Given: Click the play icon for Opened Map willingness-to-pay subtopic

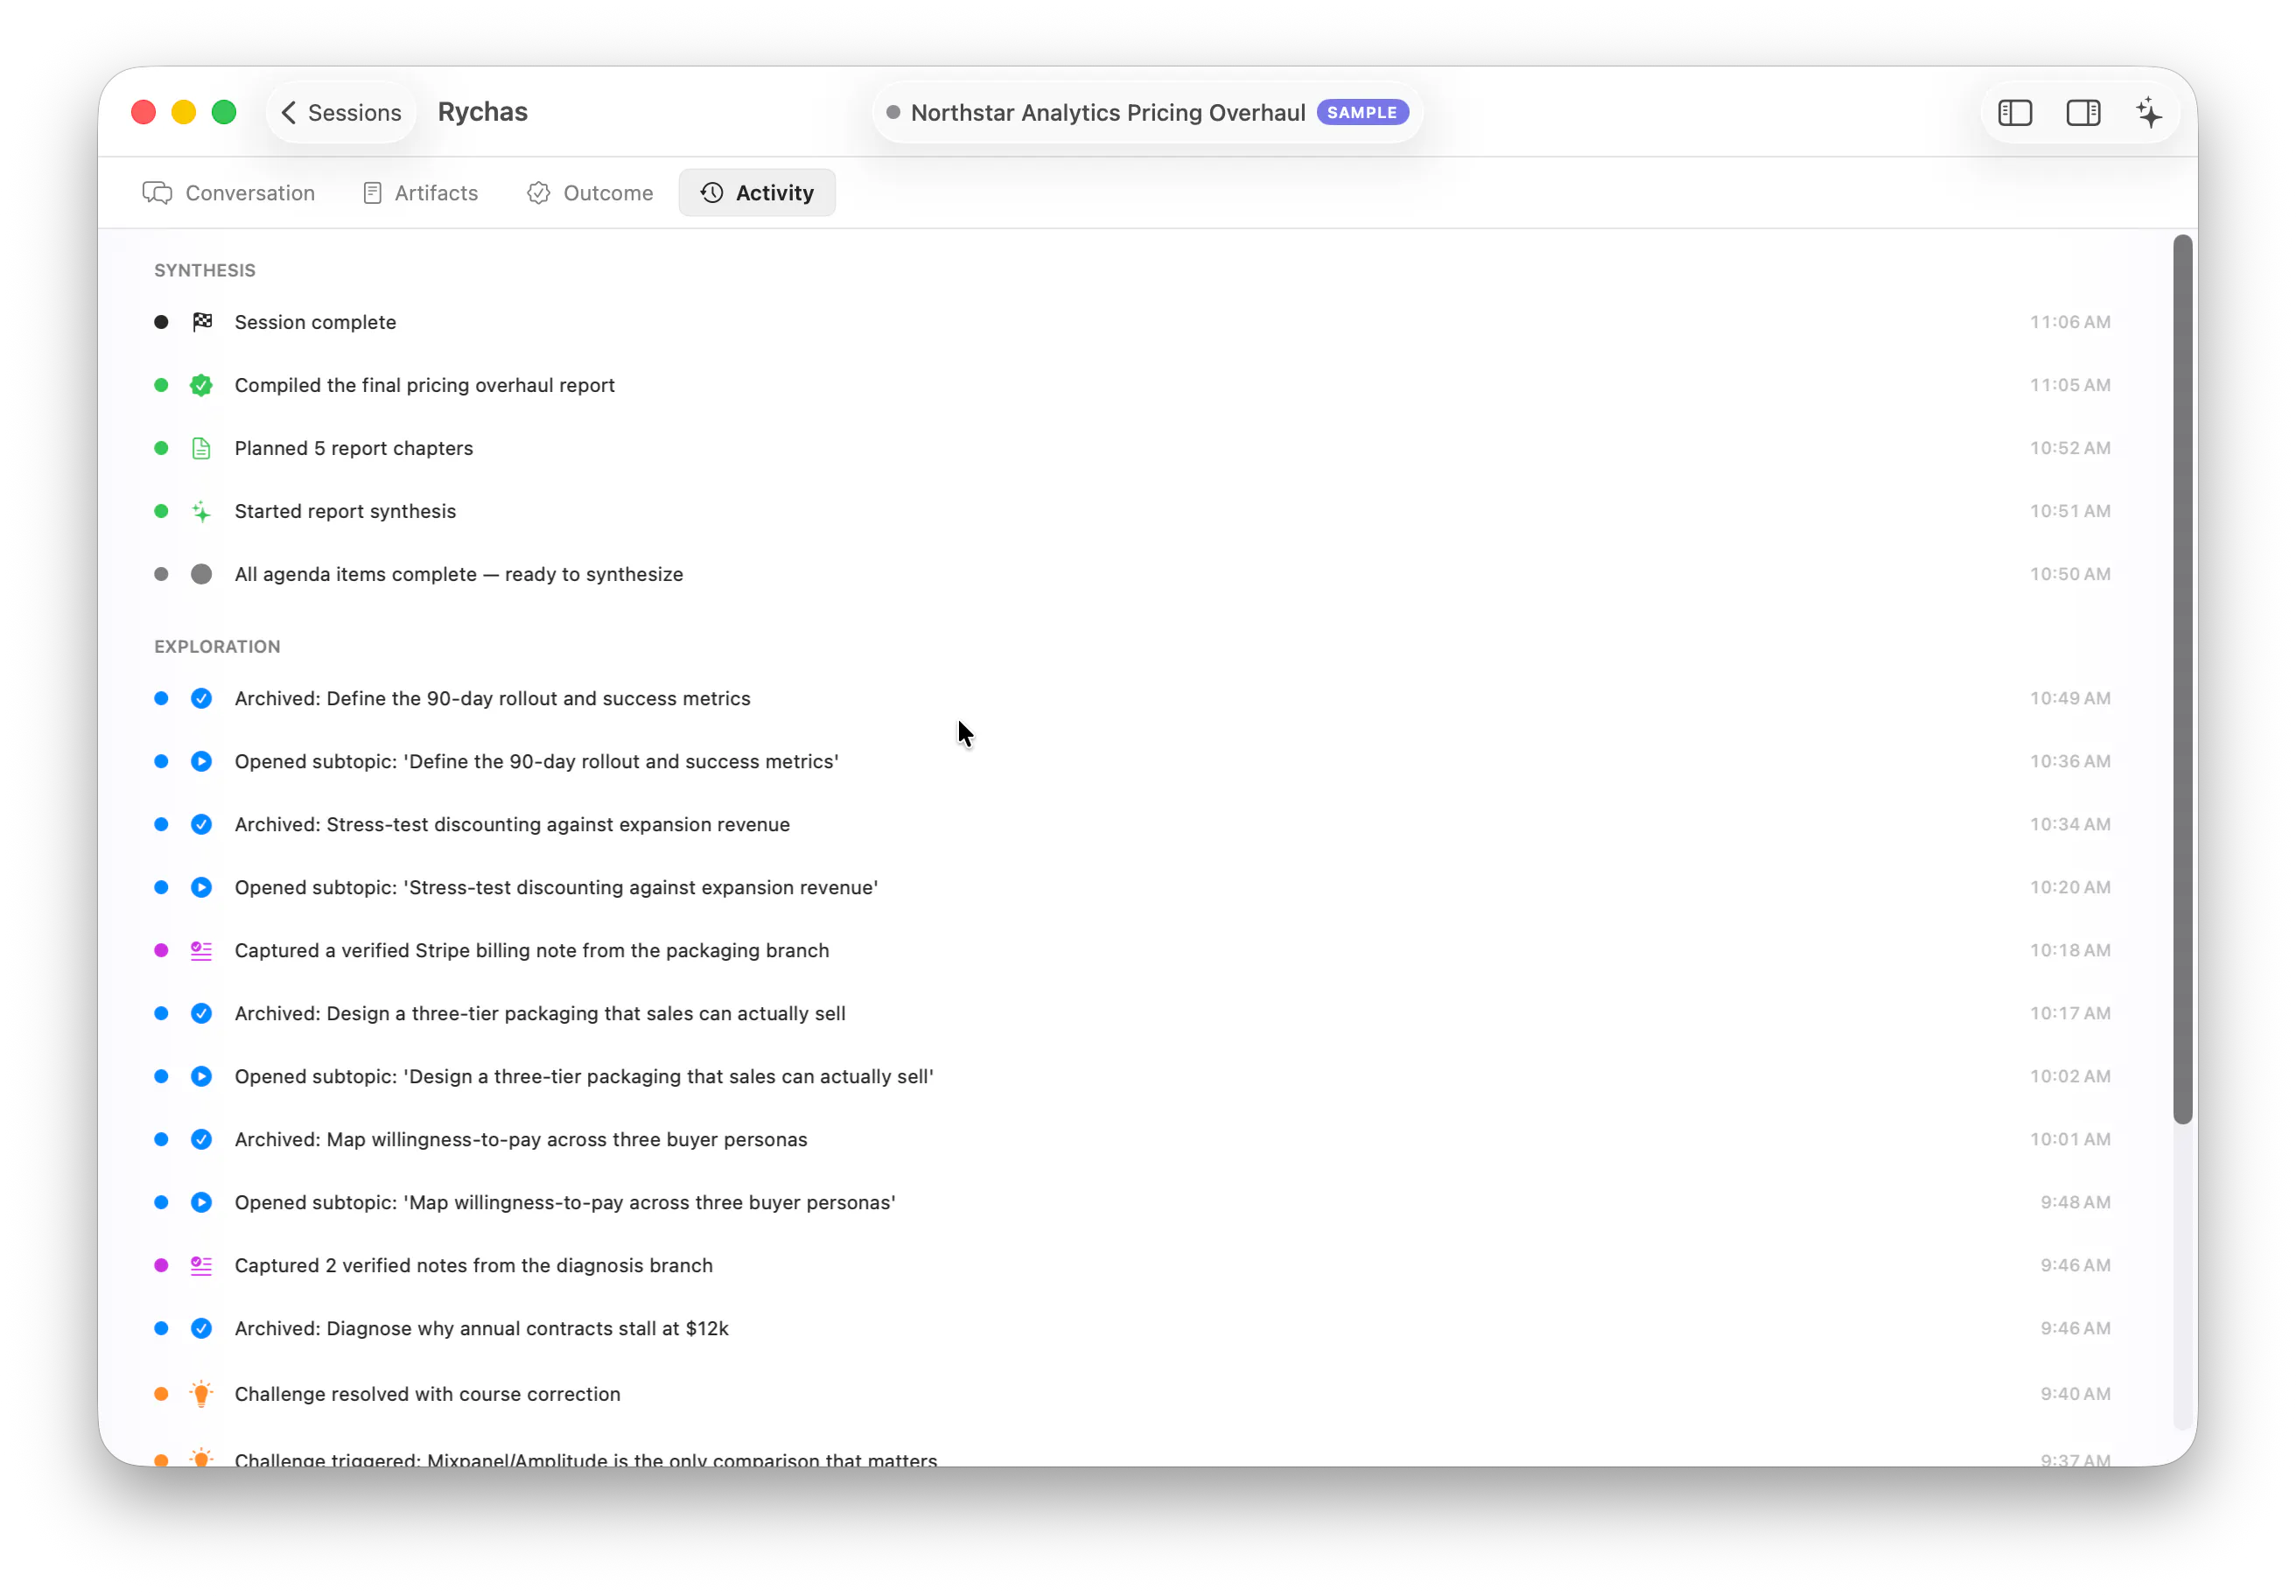Looking at the screenshot, I should click(202, 1202).
